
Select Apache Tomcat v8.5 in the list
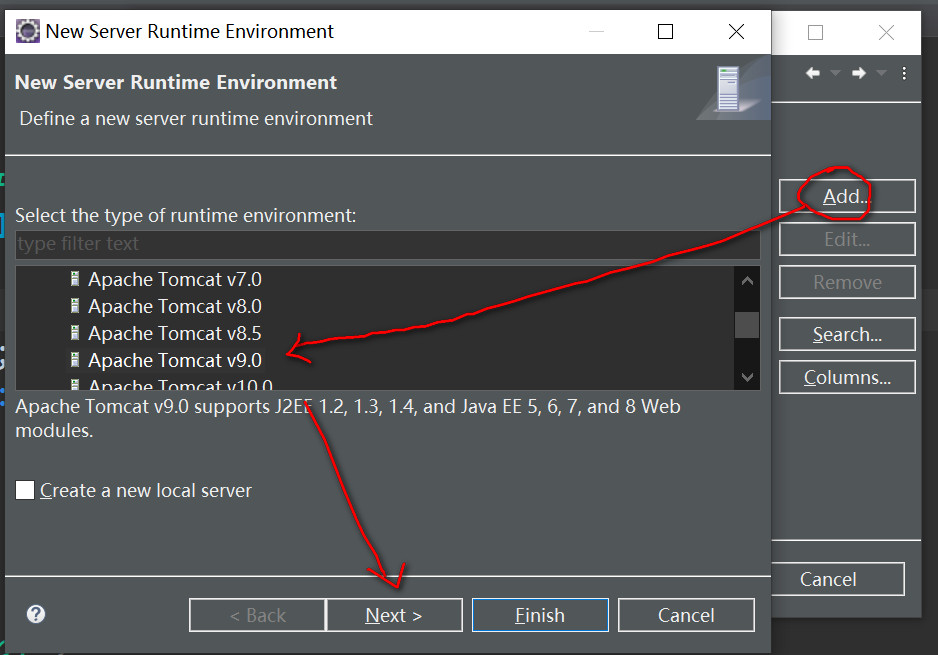pyautogui.click(x=175, y=333)
